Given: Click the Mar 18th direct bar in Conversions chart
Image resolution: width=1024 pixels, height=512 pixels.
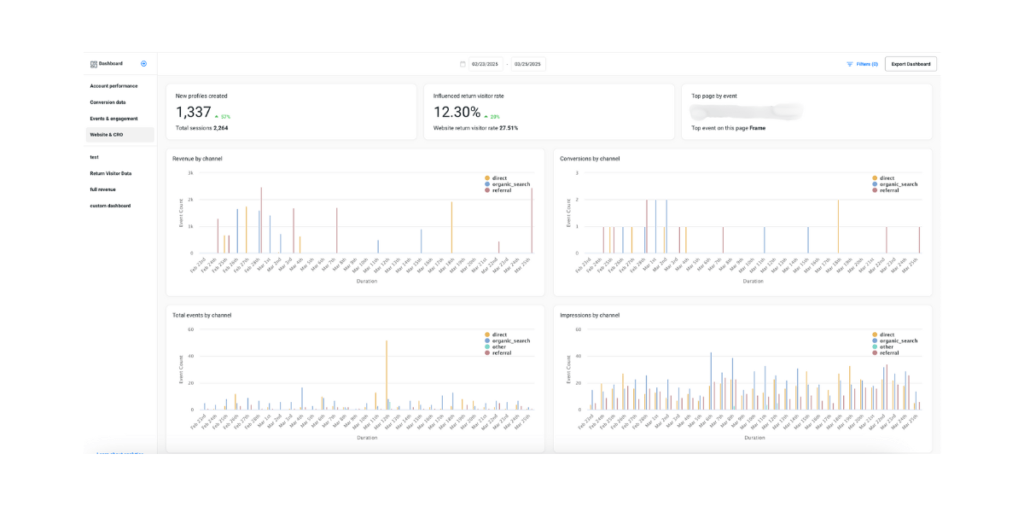Looking at the screenshot, I should [839, 227].
